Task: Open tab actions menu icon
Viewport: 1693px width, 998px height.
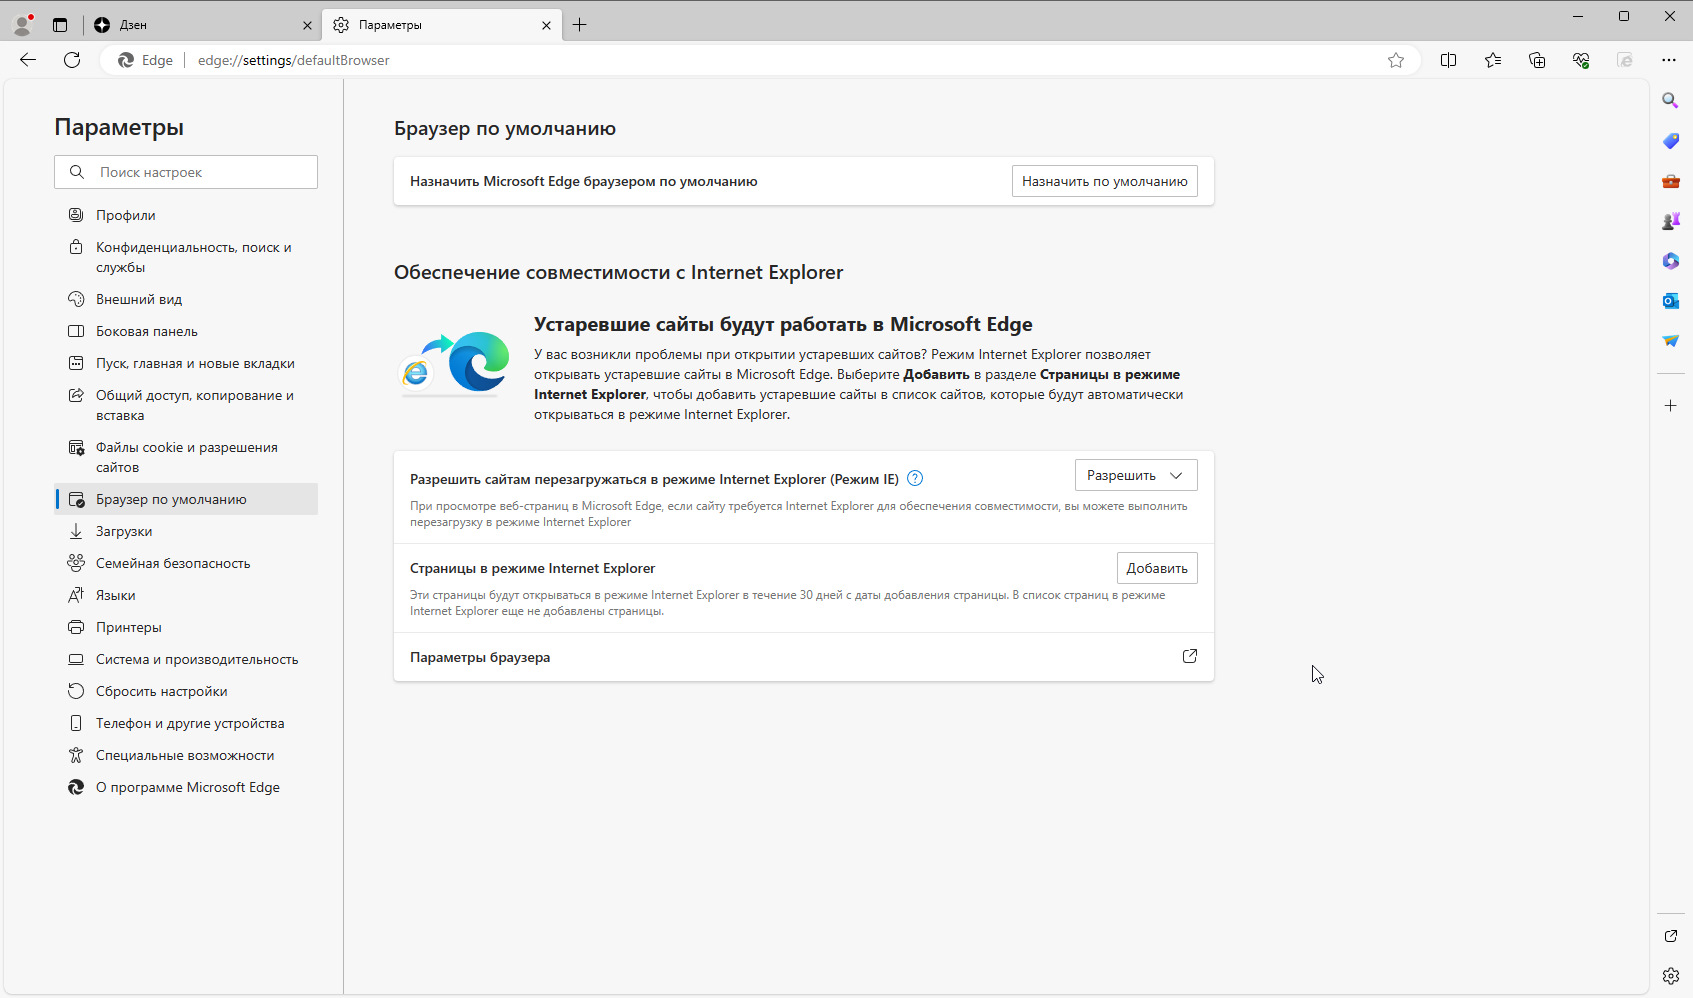Action: click(x=60, y=25)
